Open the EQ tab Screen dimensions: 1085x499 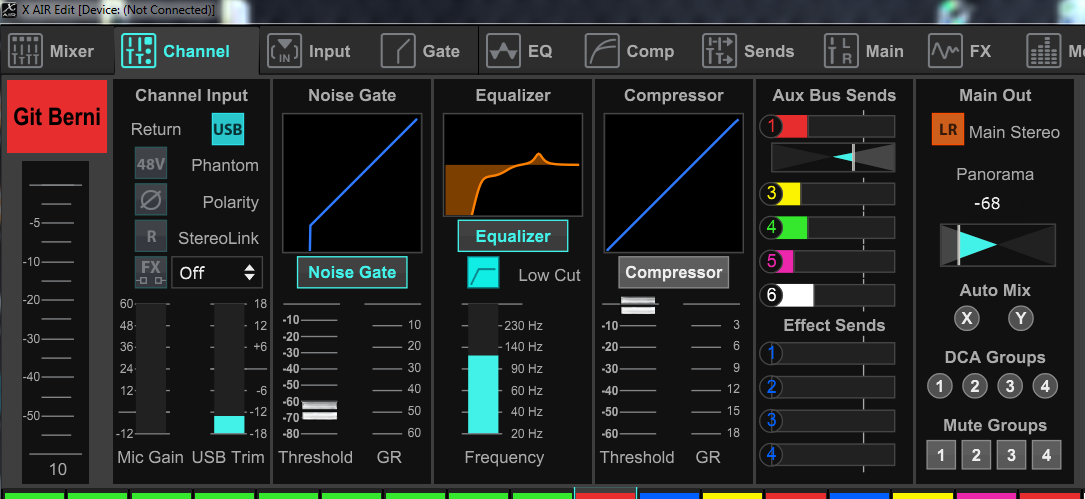(520, 51)
